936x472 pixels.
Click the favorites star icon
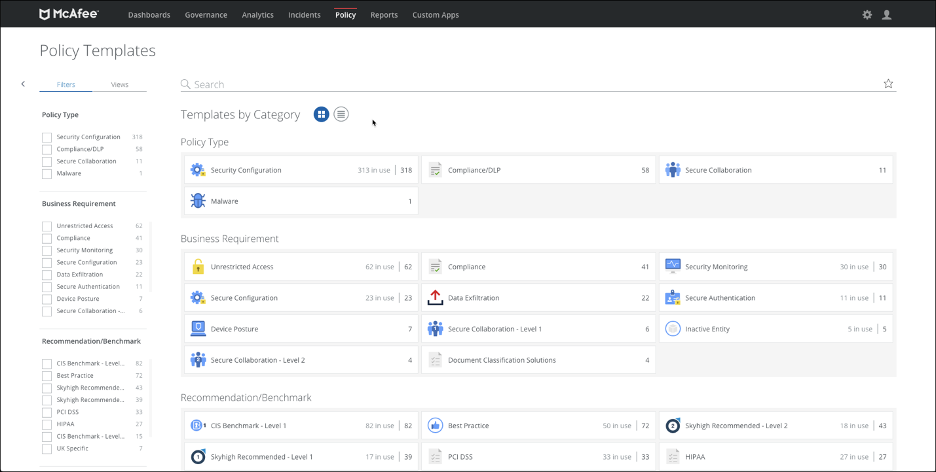coord(888,84)
